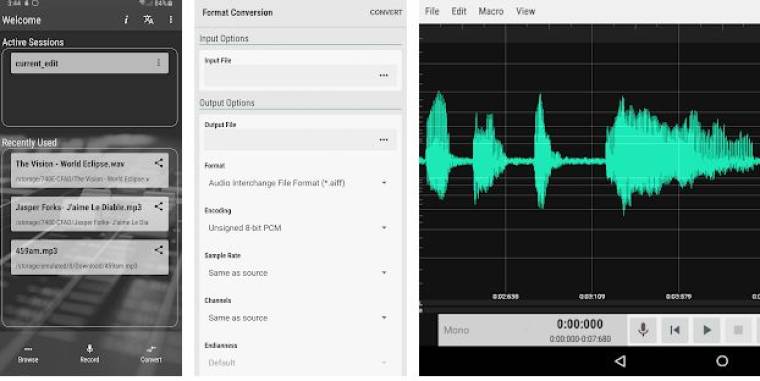
Task: Click the Input File field
Action: click(x=301, y=76)
